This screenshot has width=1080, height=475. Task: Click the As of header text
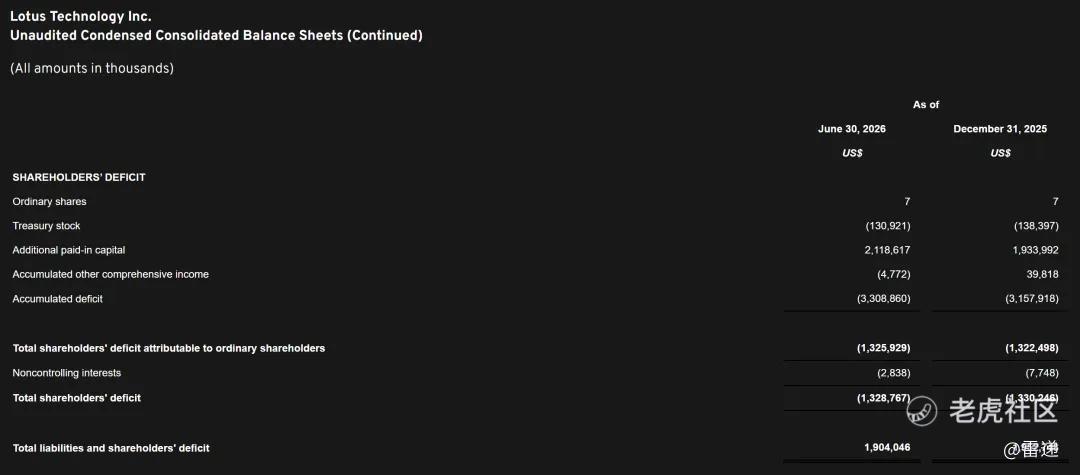click(926, 105)
